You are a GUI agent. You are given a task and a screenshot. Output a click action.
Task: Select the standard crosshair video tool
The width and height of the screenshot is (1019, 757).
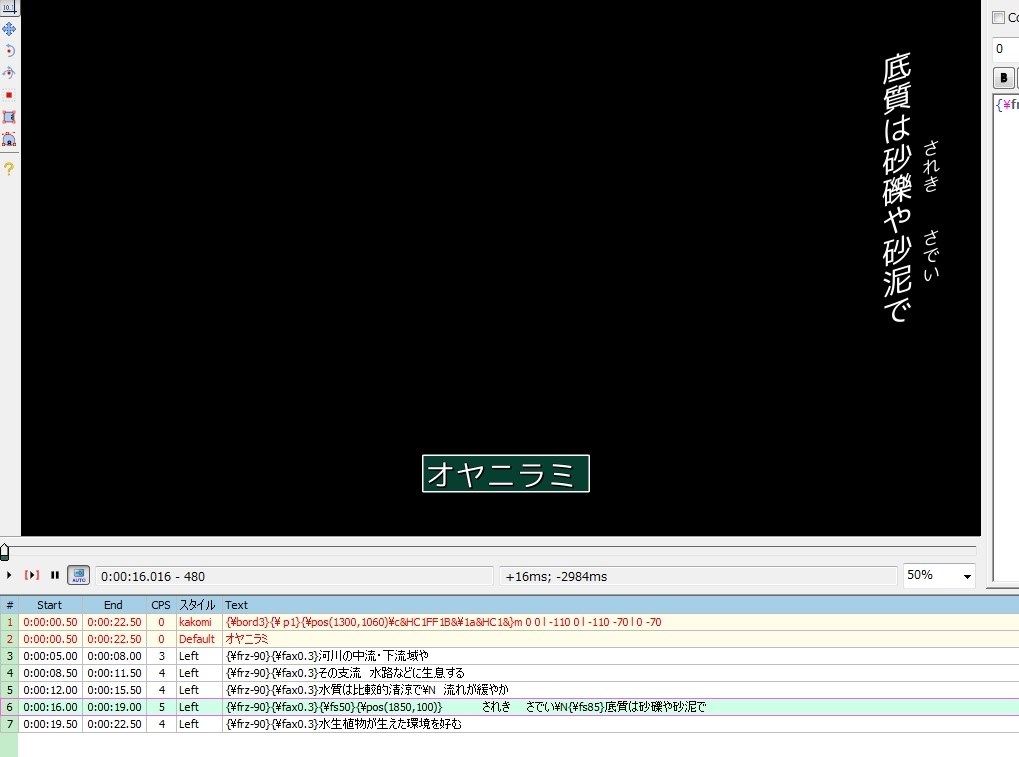tap(9, 7)
